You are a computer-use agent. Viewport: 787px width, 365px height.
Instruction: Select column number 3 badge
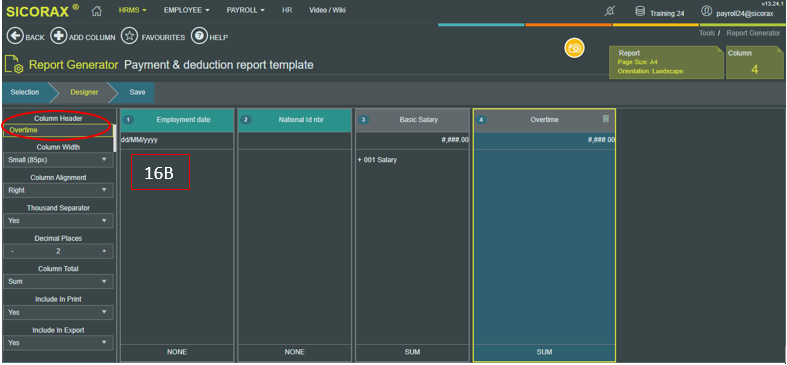(363, 120)
